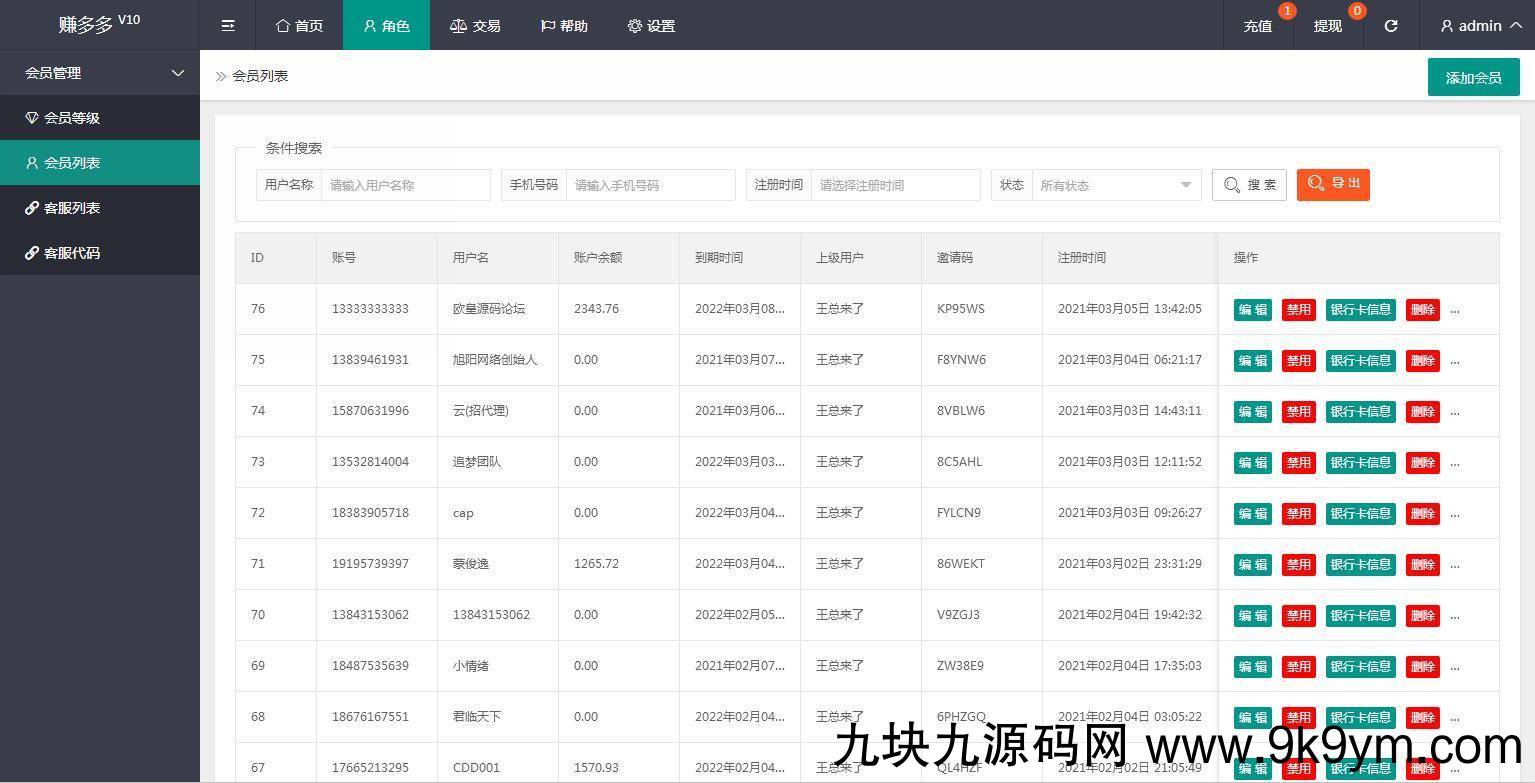Show more actions for user ID 76
Viewport: 1535px width, 783px height.
(1455, 310)
